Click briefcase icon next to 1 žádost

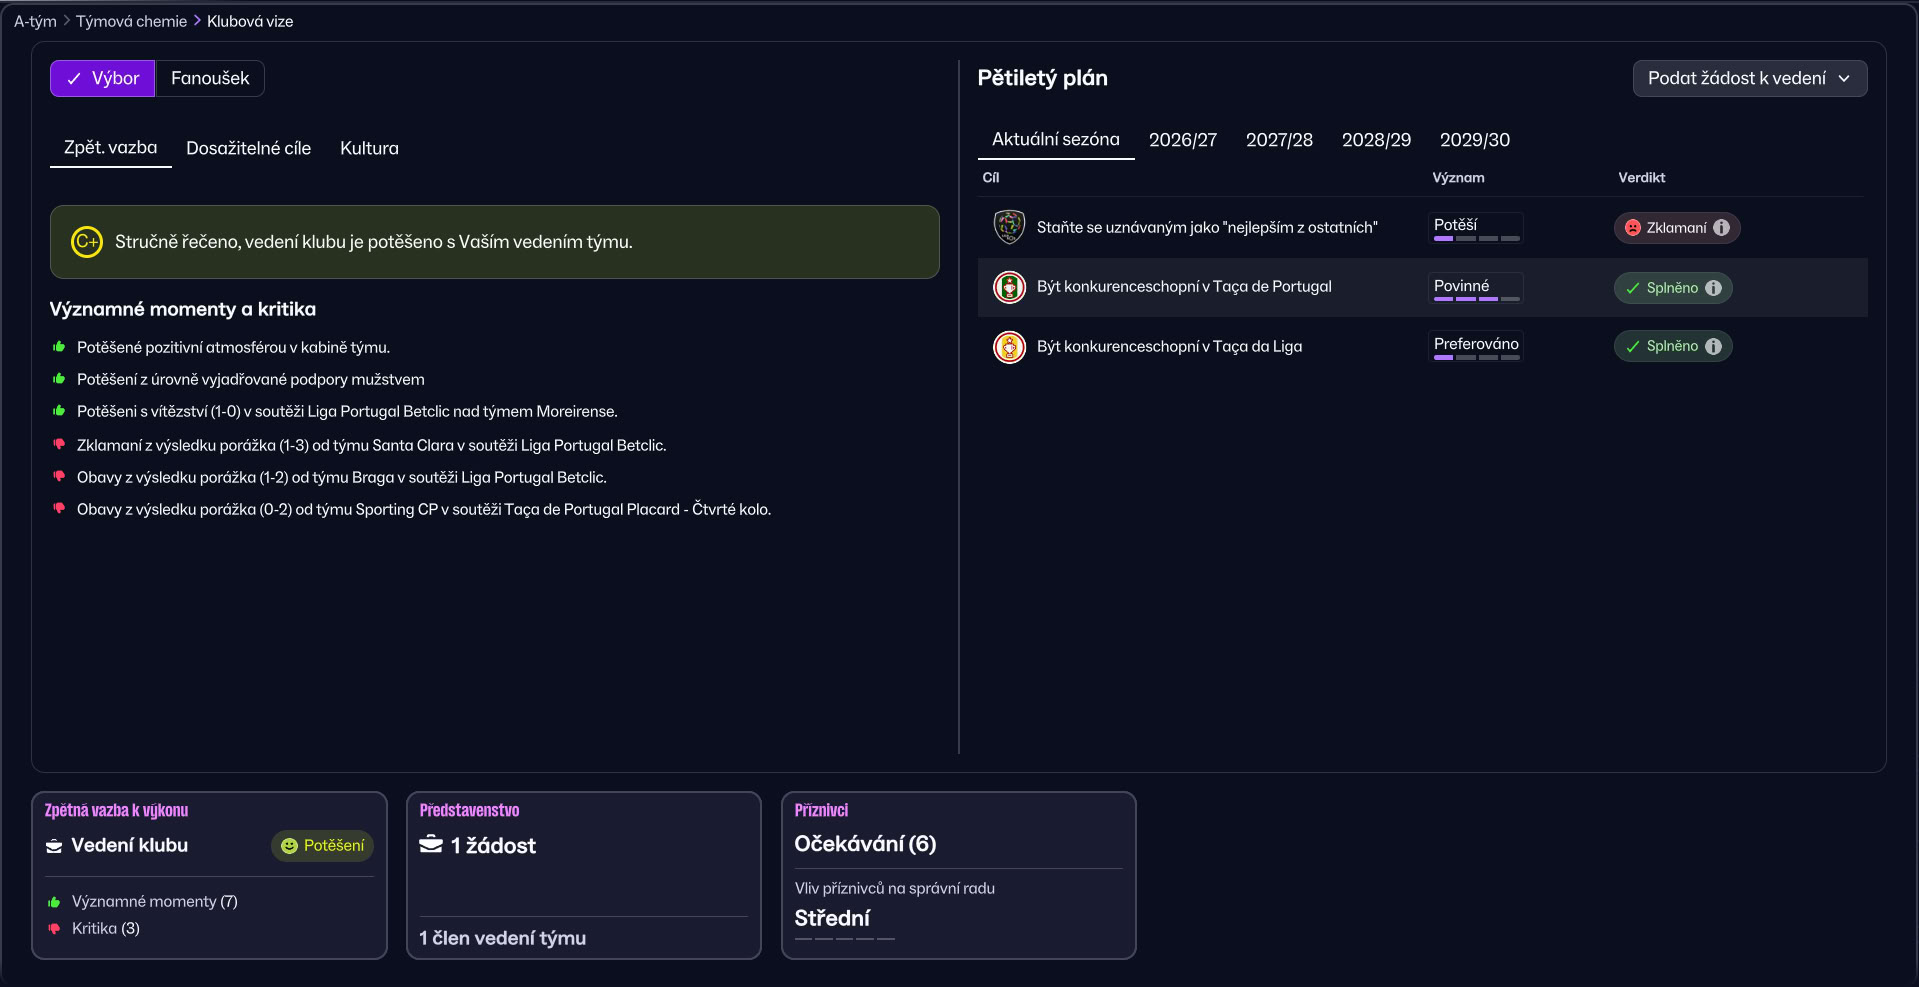[431, 844]
